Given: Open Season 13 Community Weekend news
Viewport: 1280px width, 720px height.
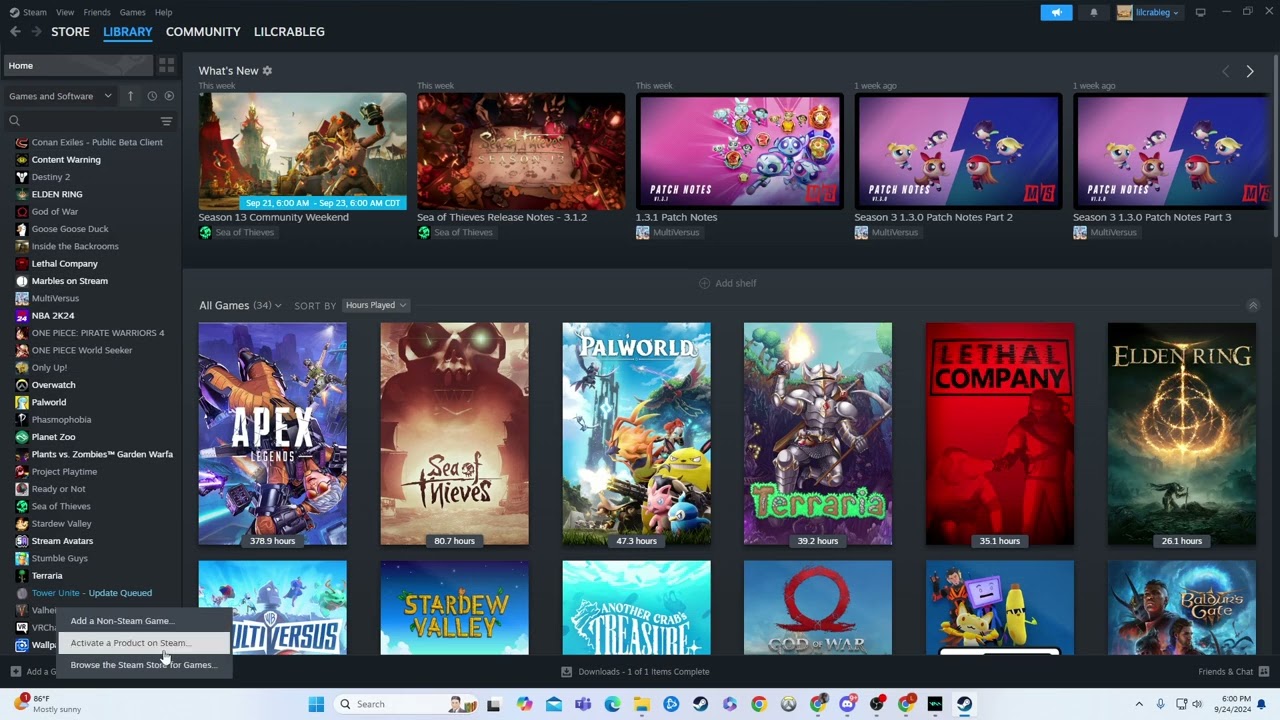Looking at the screenshot, I should (x=302, y=151).
